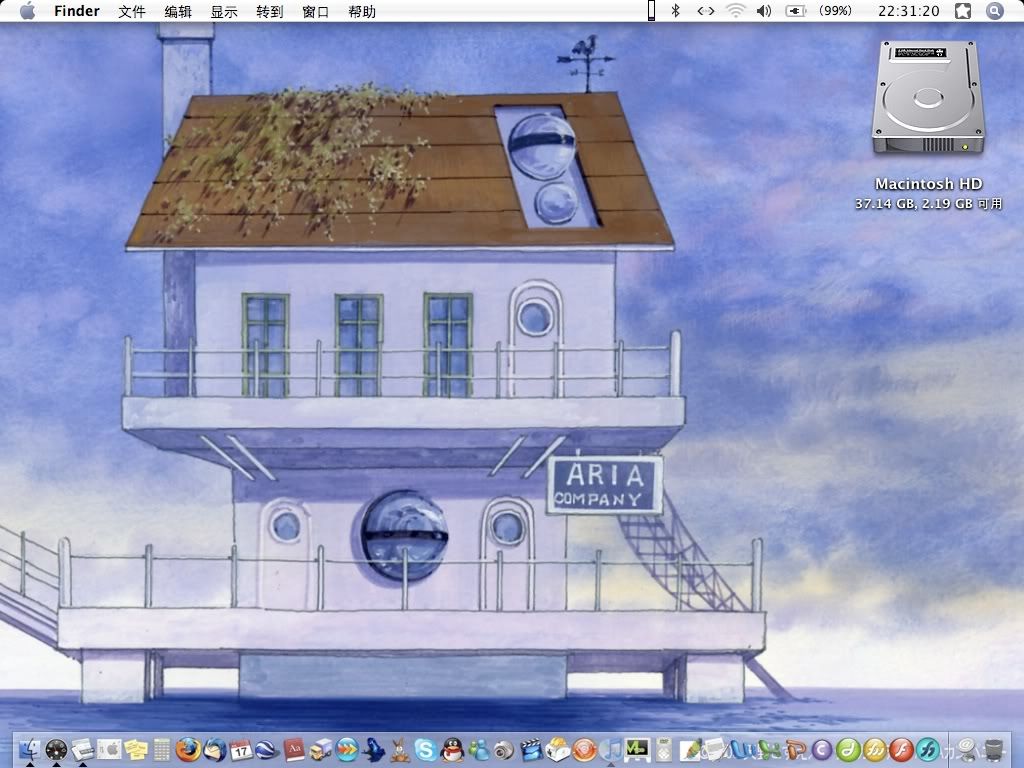Open Macintosh HD drive on desktop
1024x768 pixels.
[x=928, y=98]
